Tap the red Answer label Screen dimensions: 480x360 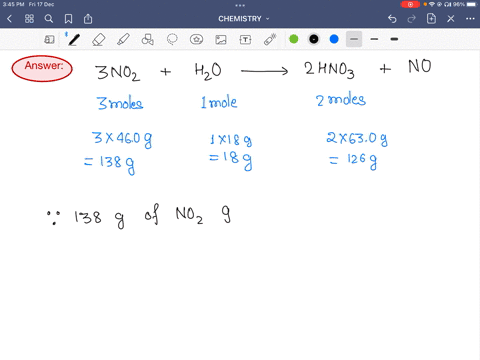click(x=42, y=68)
